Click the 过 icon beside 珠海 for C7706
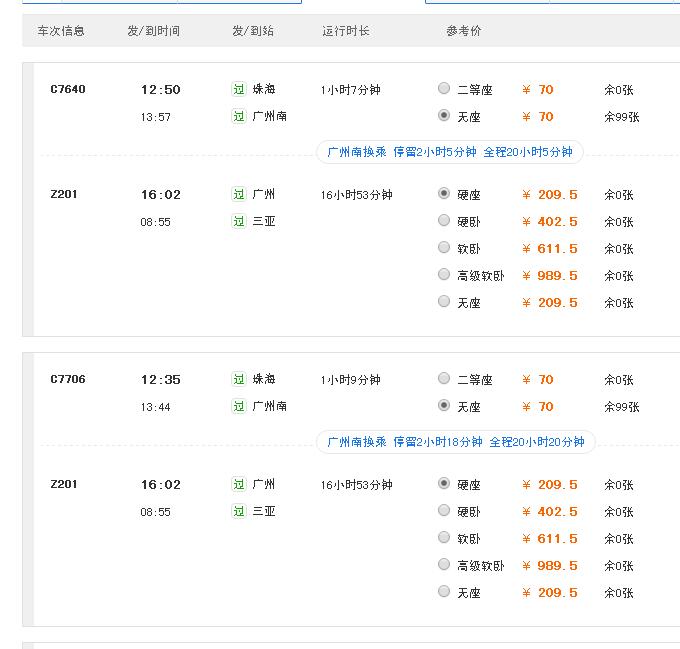The image size is (680, 649). click(x=239, y=379)
